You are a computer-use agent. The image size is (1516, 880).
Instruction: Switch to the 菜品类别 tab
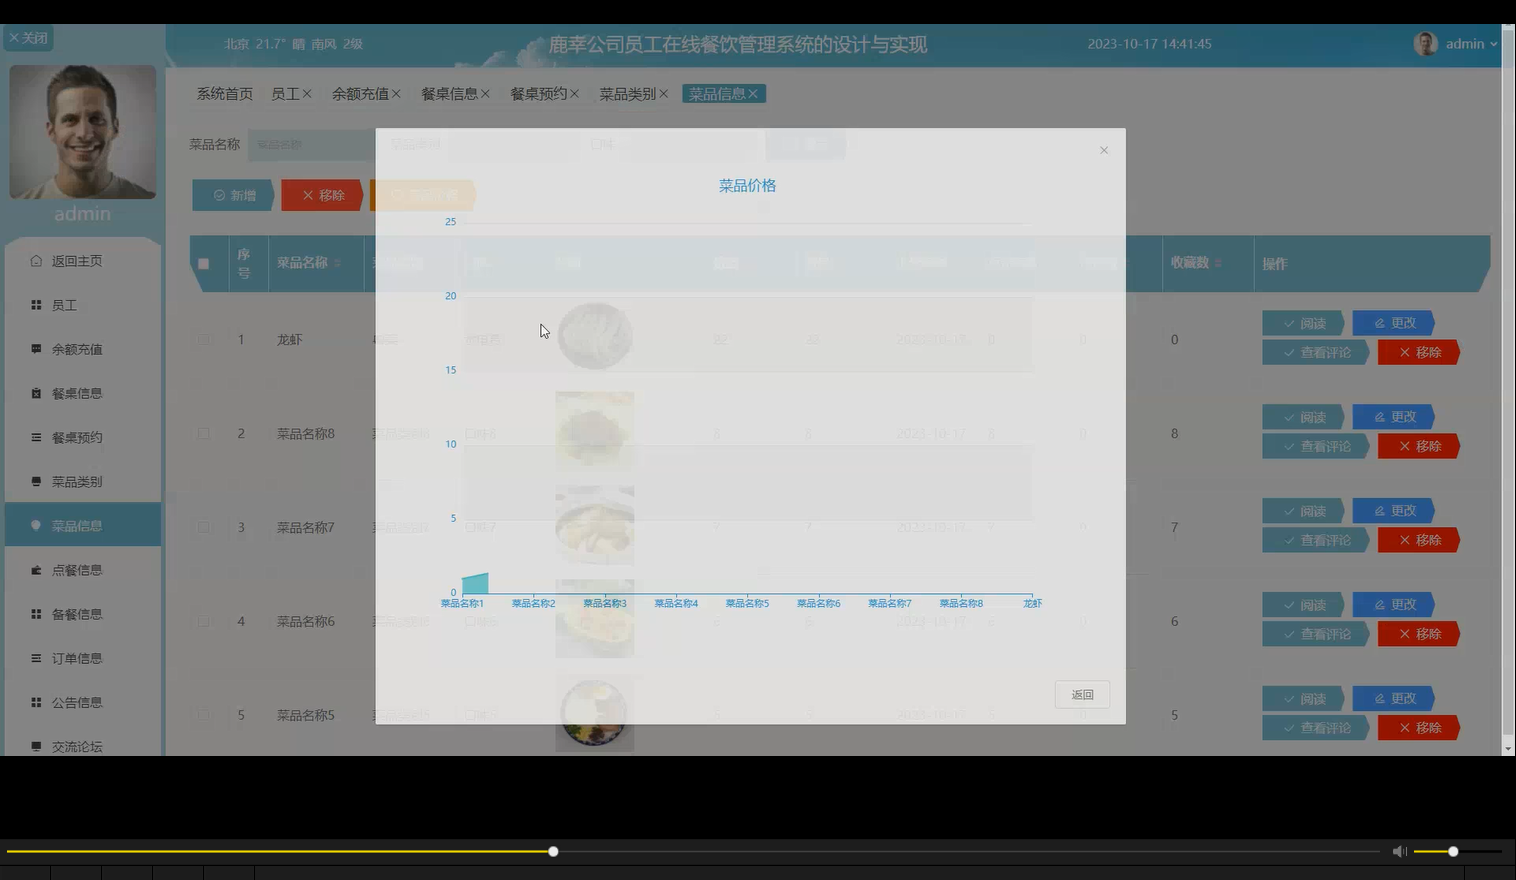pyautogui.click(x=627, y=94)
